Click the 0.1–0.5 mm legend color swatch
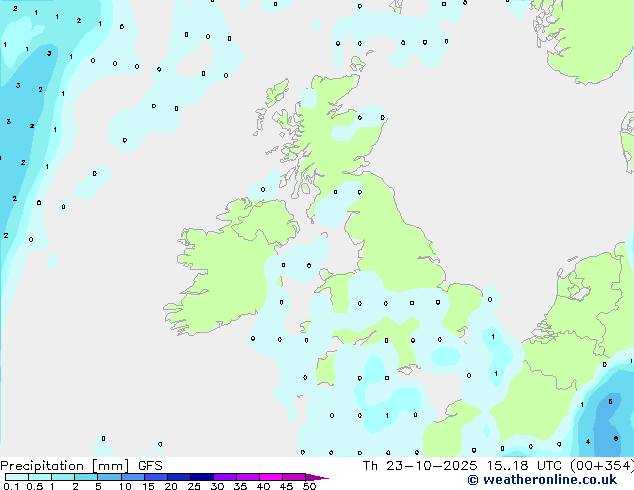 (x=17, y=477)
